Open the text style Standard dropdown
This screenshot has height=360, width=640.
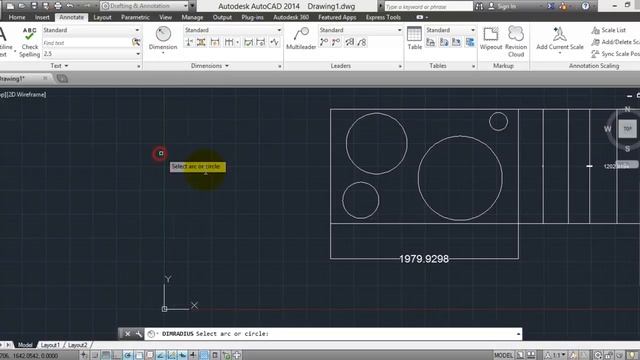click(91, 30)
